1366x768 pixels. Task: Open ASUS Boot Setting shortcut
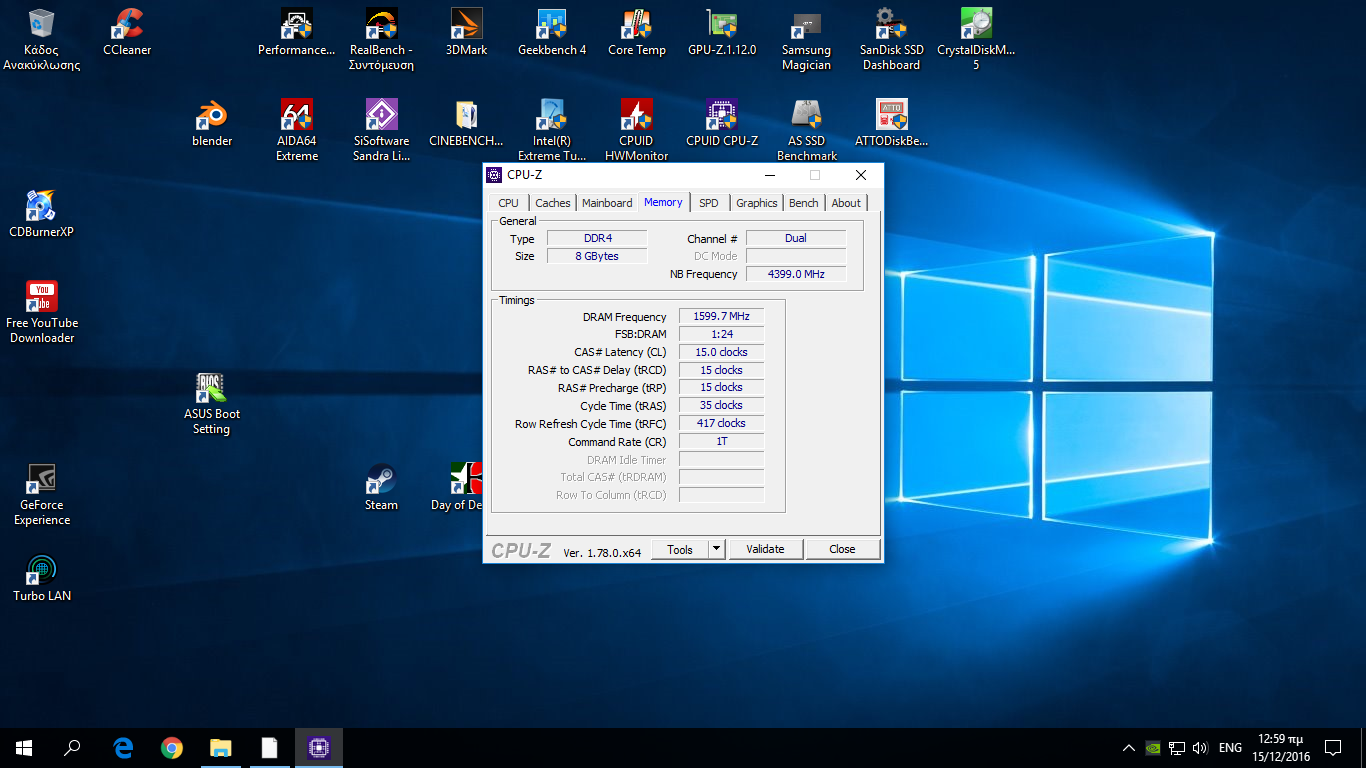(x=212, y=404)
